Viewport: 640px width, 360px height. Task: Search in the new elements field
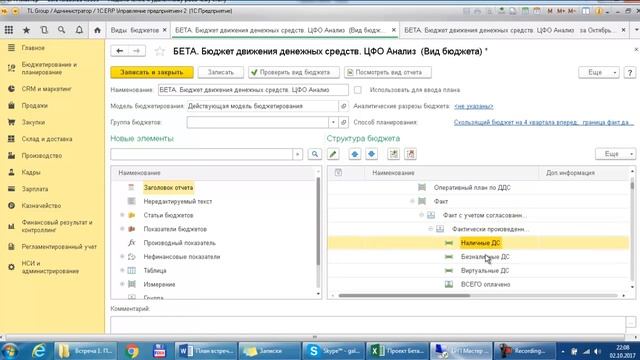202,154
